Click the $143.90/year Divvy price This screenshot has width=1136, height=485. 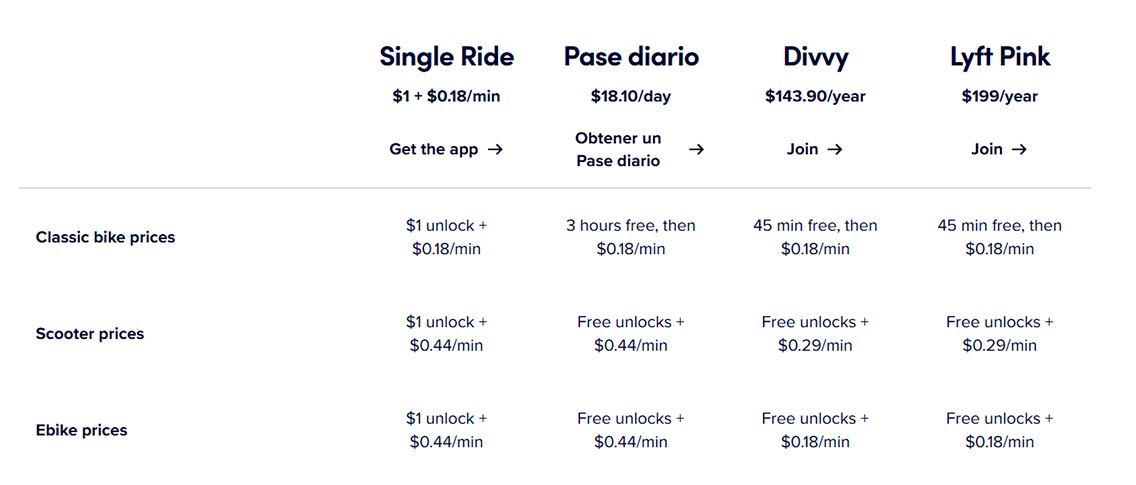[x=815, y=97]
